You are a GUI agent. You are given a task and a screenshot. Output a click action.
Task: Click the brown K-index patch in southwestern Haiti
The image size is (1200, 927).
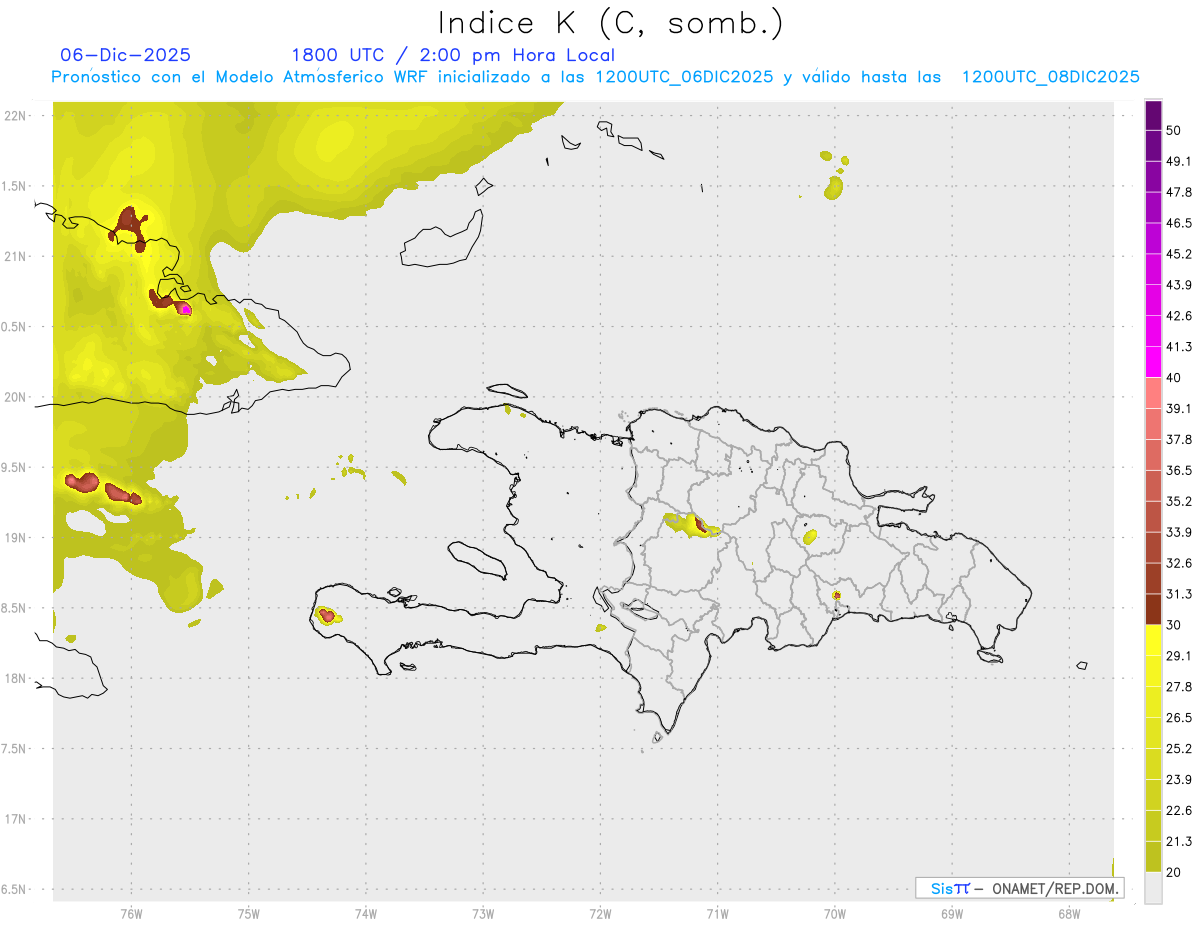pyautogui.click(x=325, y=615)
